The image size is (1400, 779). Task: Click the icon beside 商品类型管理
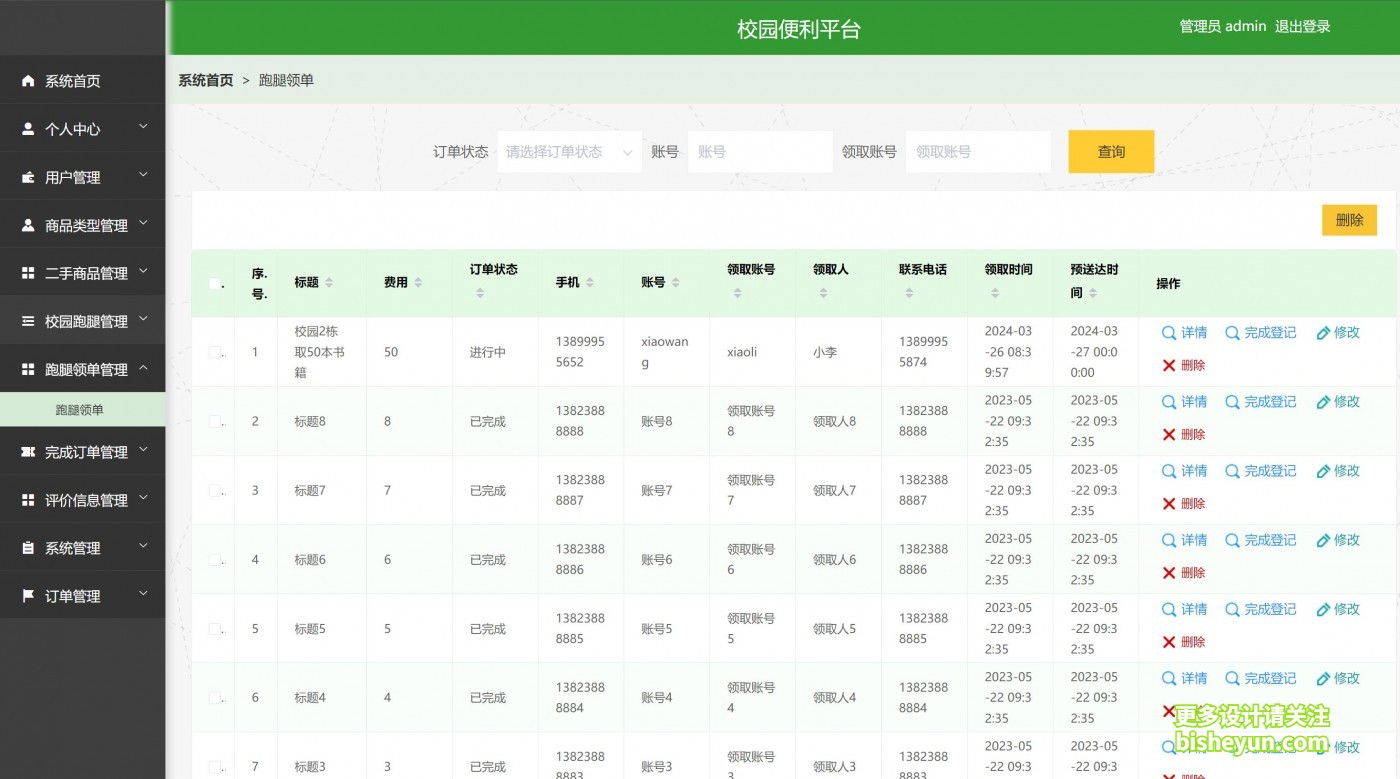(28, 225)
